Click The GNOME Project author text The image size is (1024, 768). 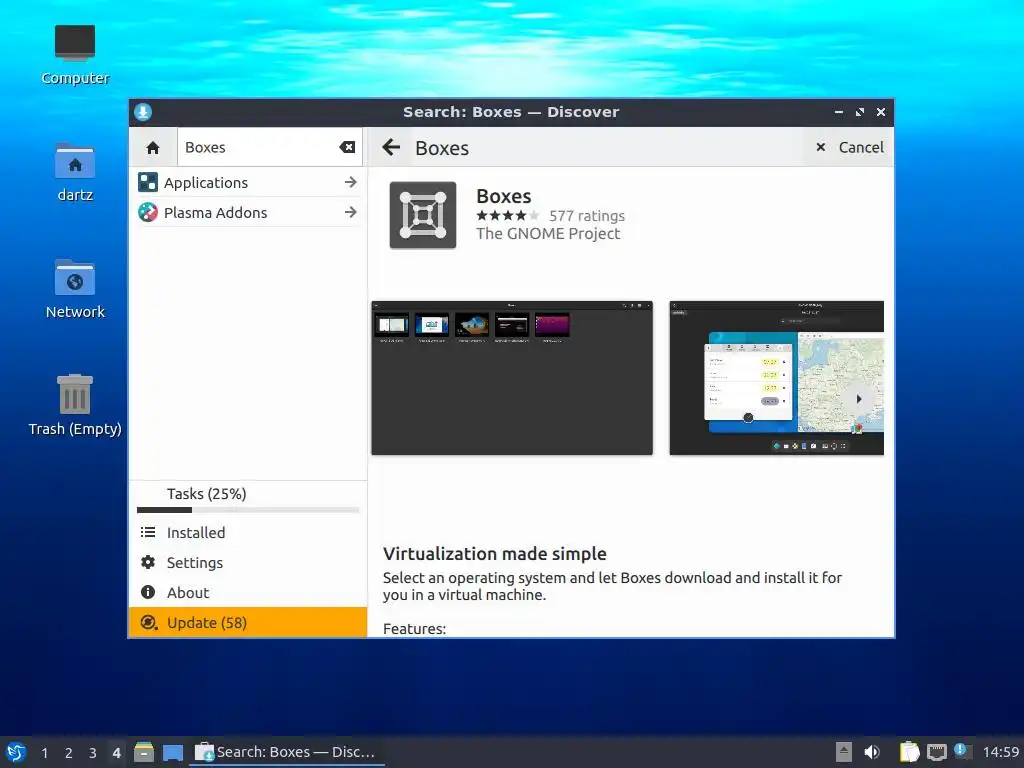tap(548, 234)
